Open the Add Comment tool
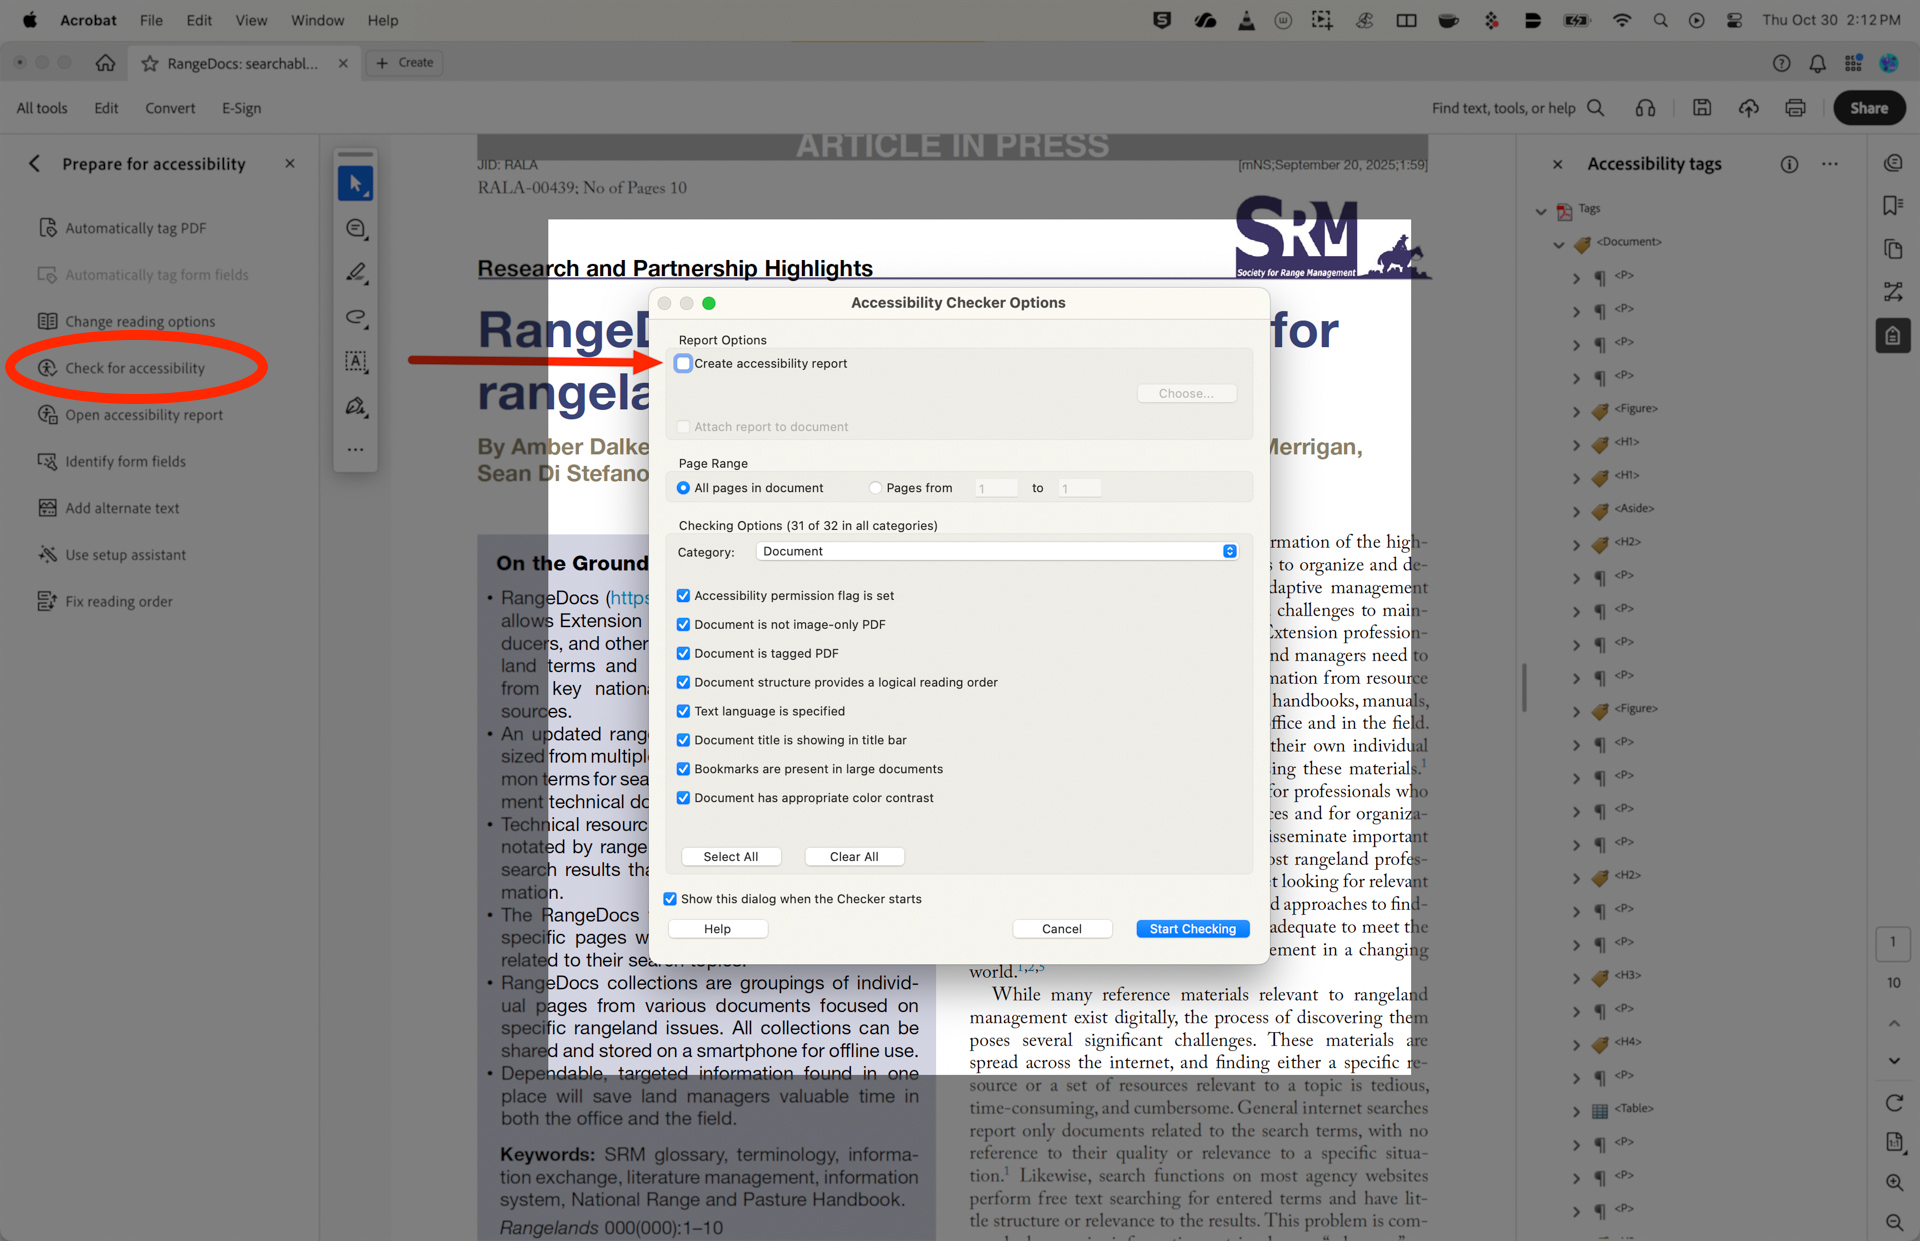Screen dimensions: 1920x1241 click(x=355, y=228)
